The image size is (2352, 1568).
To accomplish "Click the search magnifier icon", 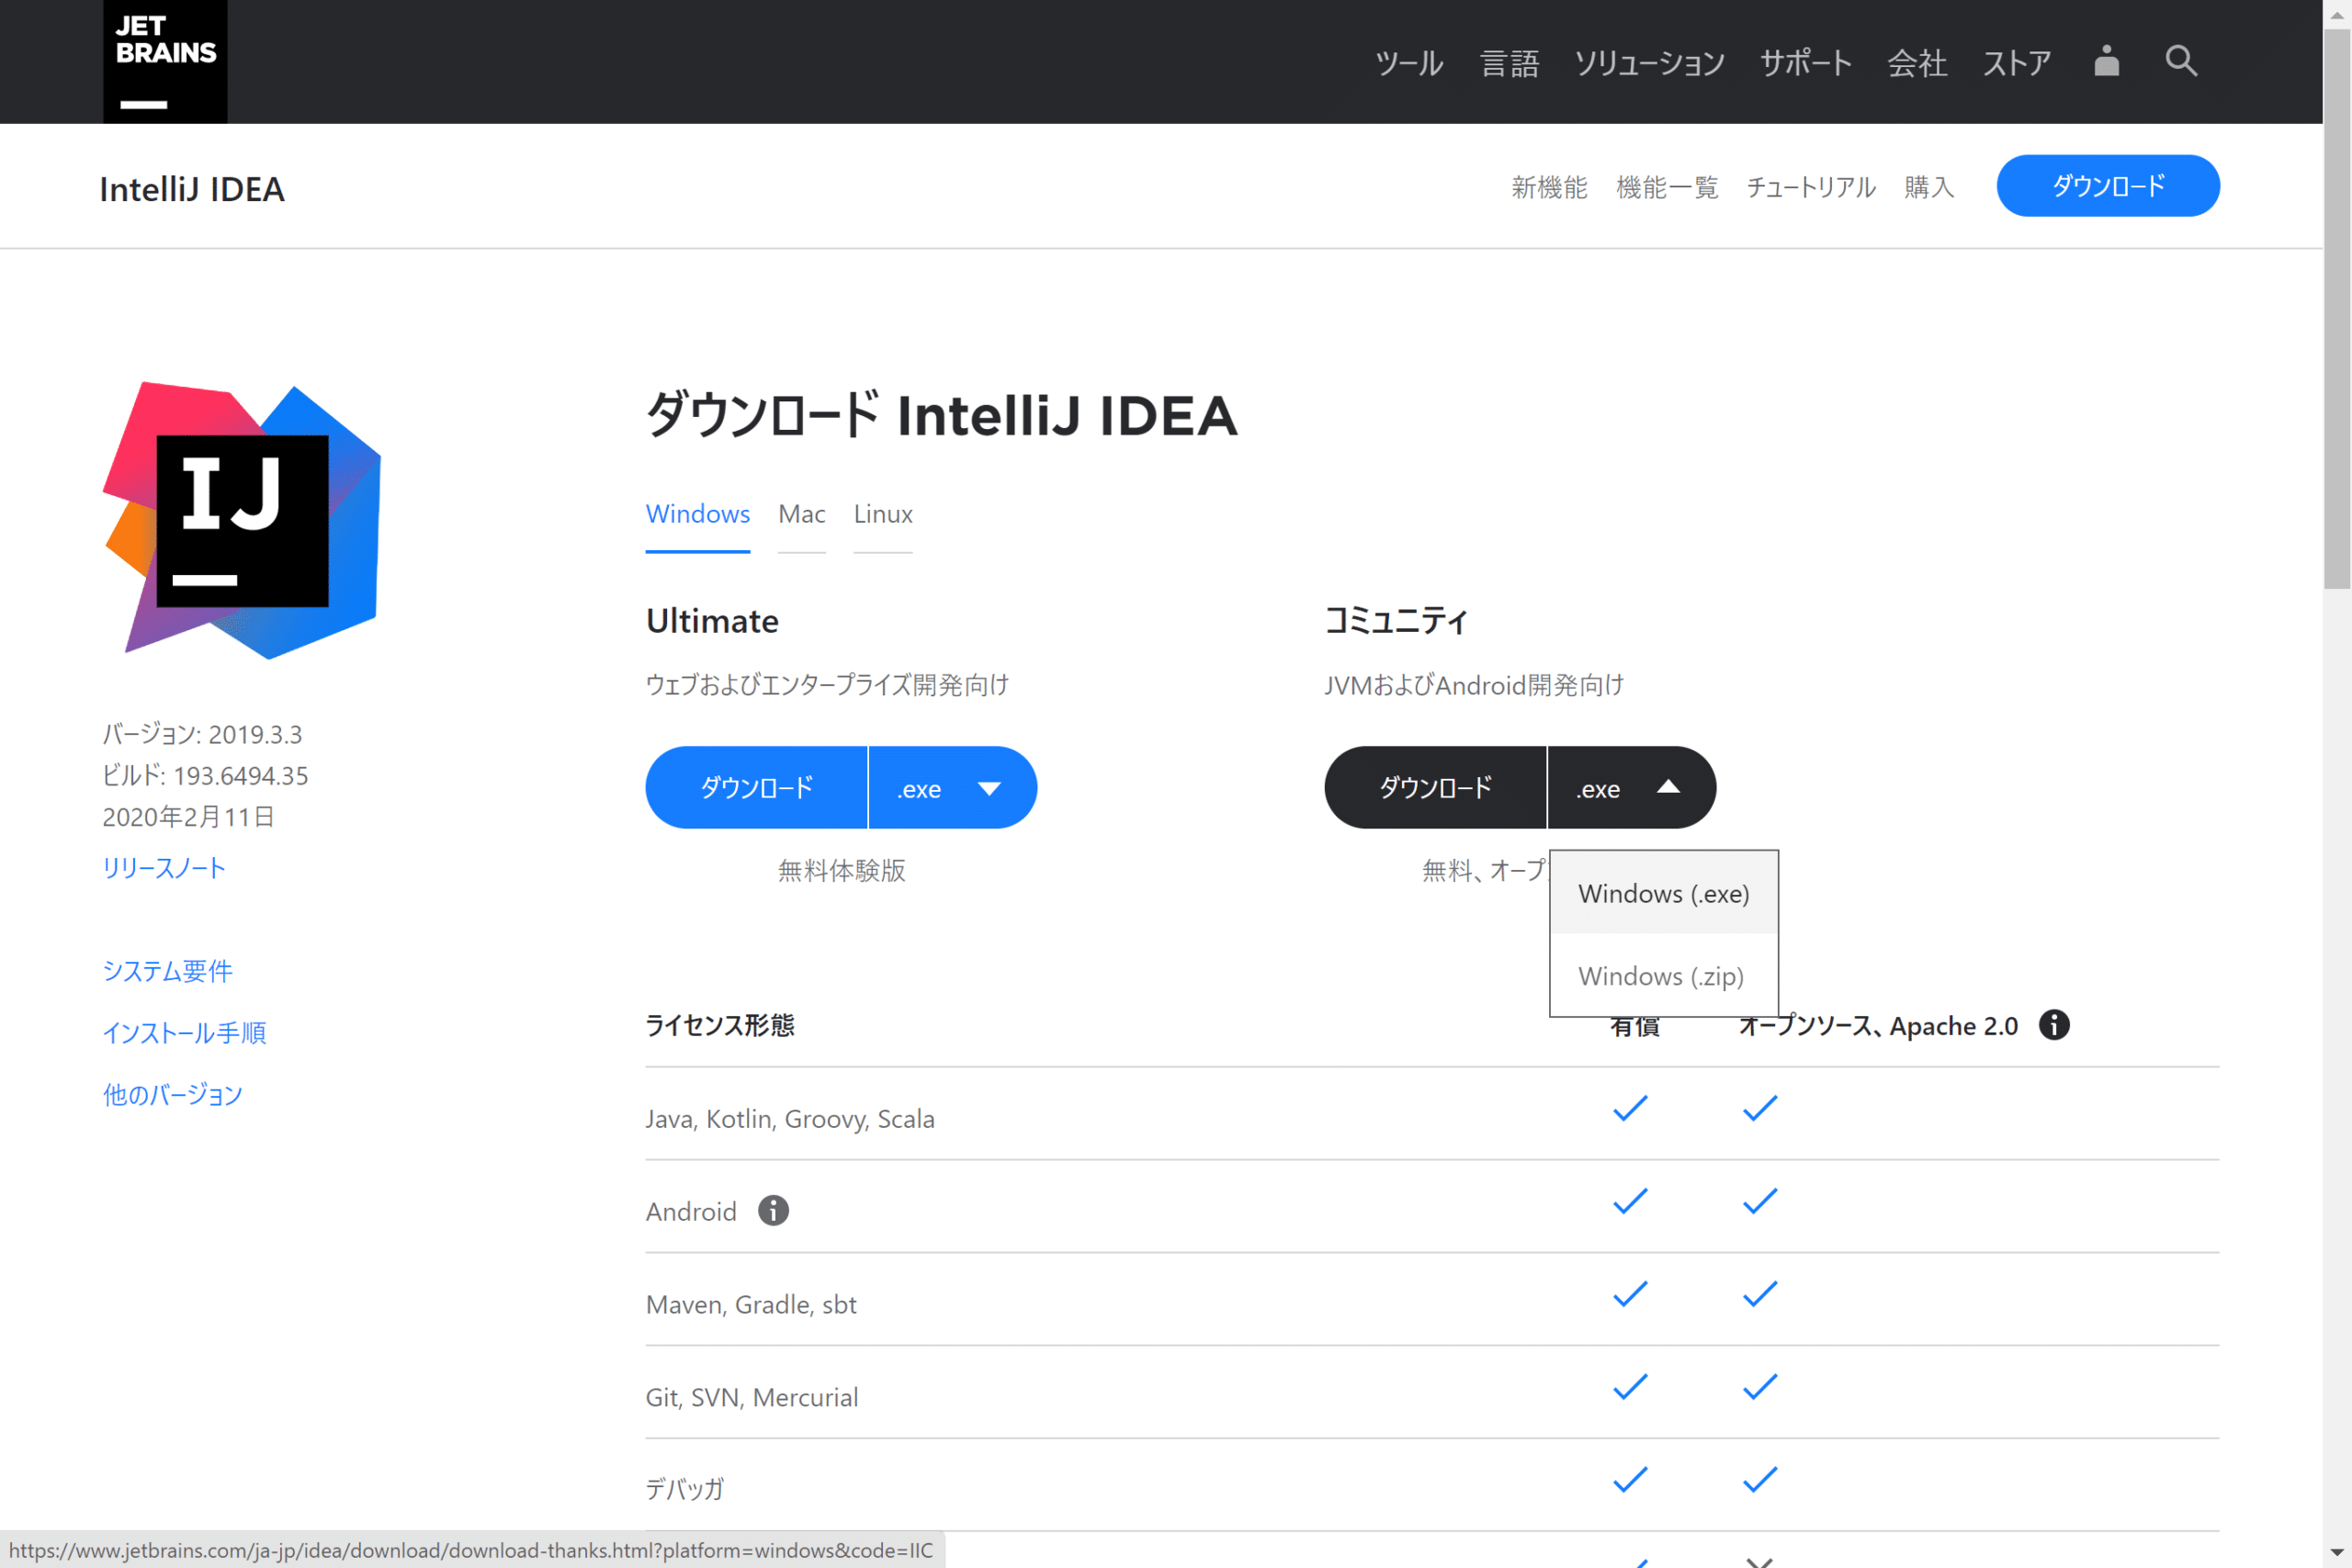I will (2181, 61).
